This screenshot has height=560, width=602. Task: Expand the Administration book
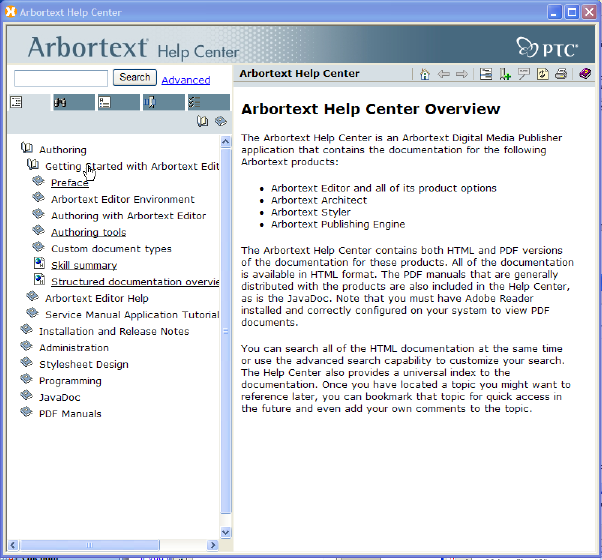pos(26,346)
